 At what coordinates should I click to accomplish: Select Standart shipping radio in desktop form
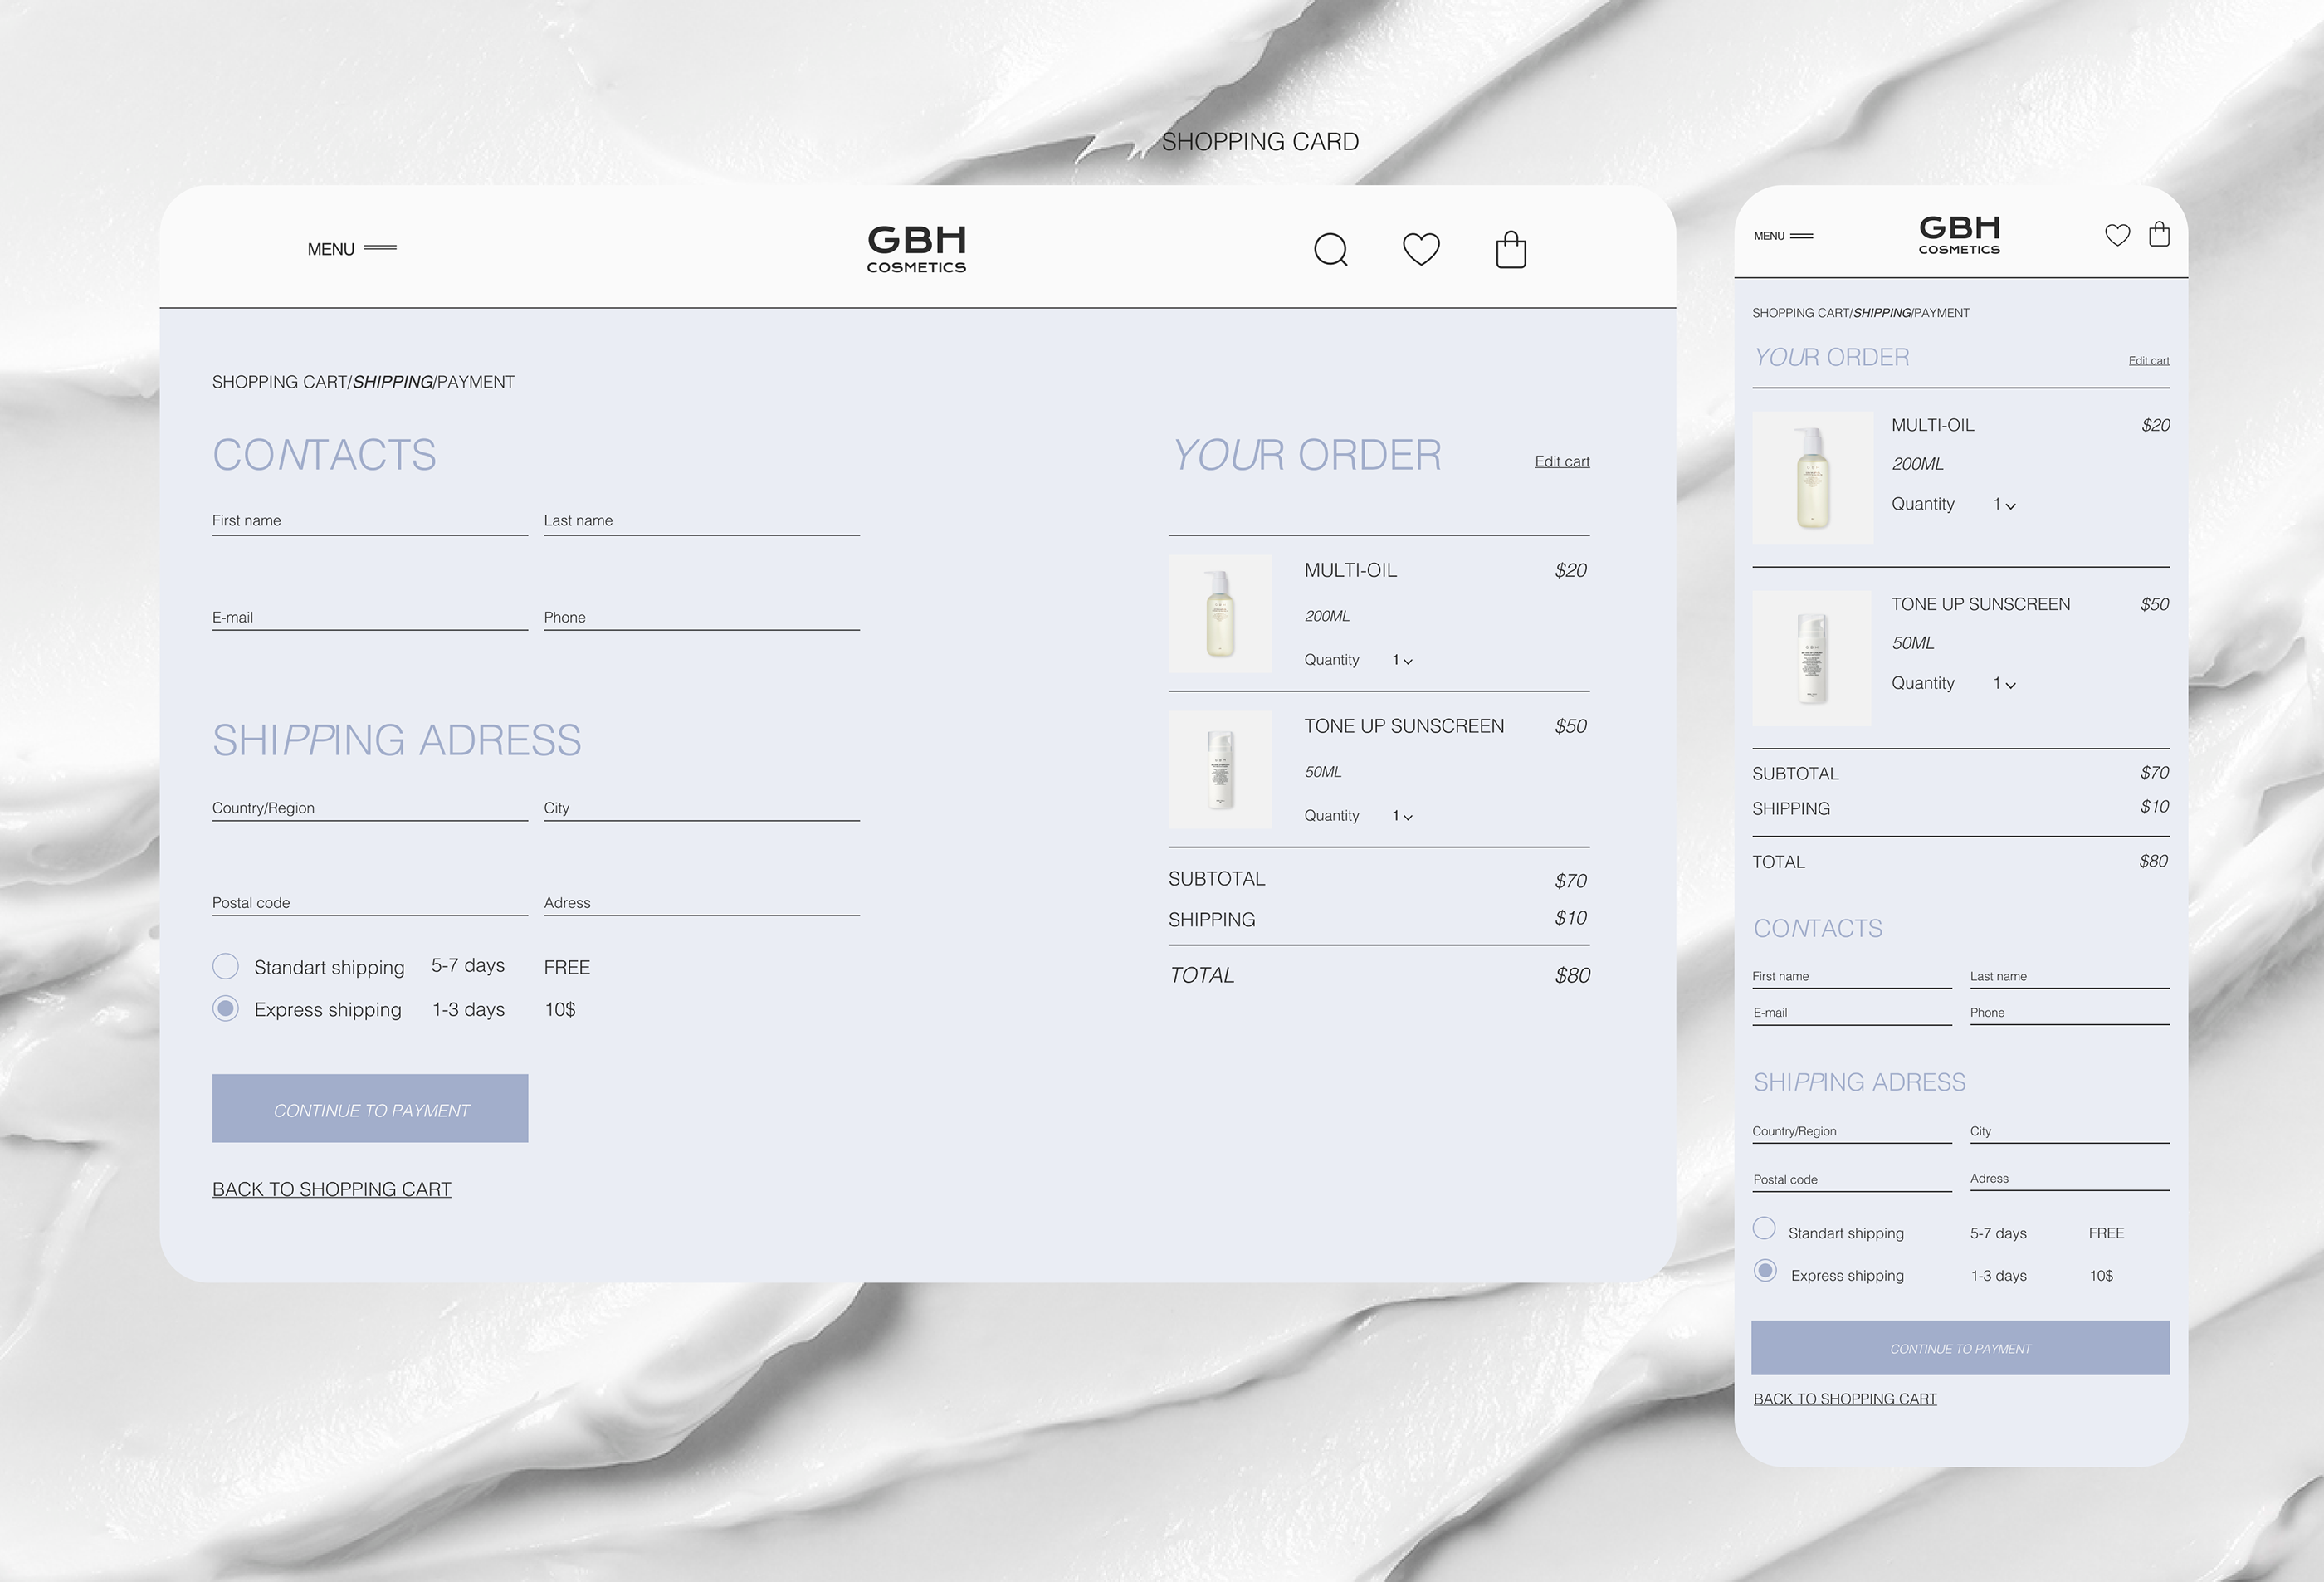pos(226,966)
